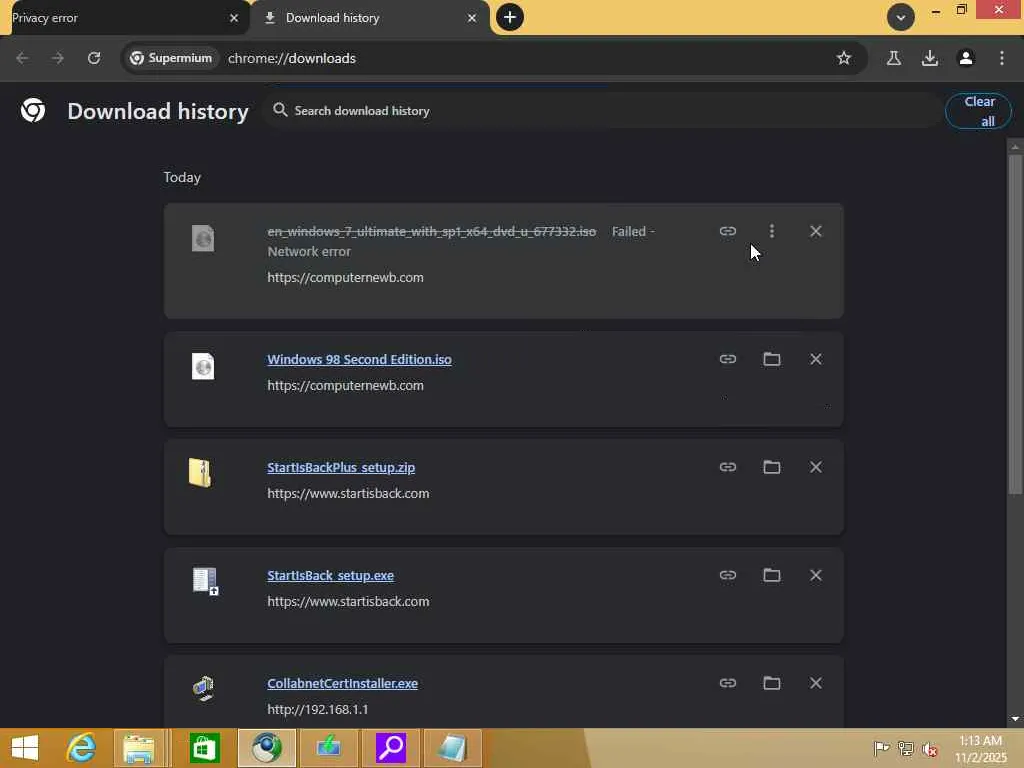The height and width of the screenshot is (768, 1024).
Task: Click the taskbar clock showing 1:13 AM
Action: (980, 748)
